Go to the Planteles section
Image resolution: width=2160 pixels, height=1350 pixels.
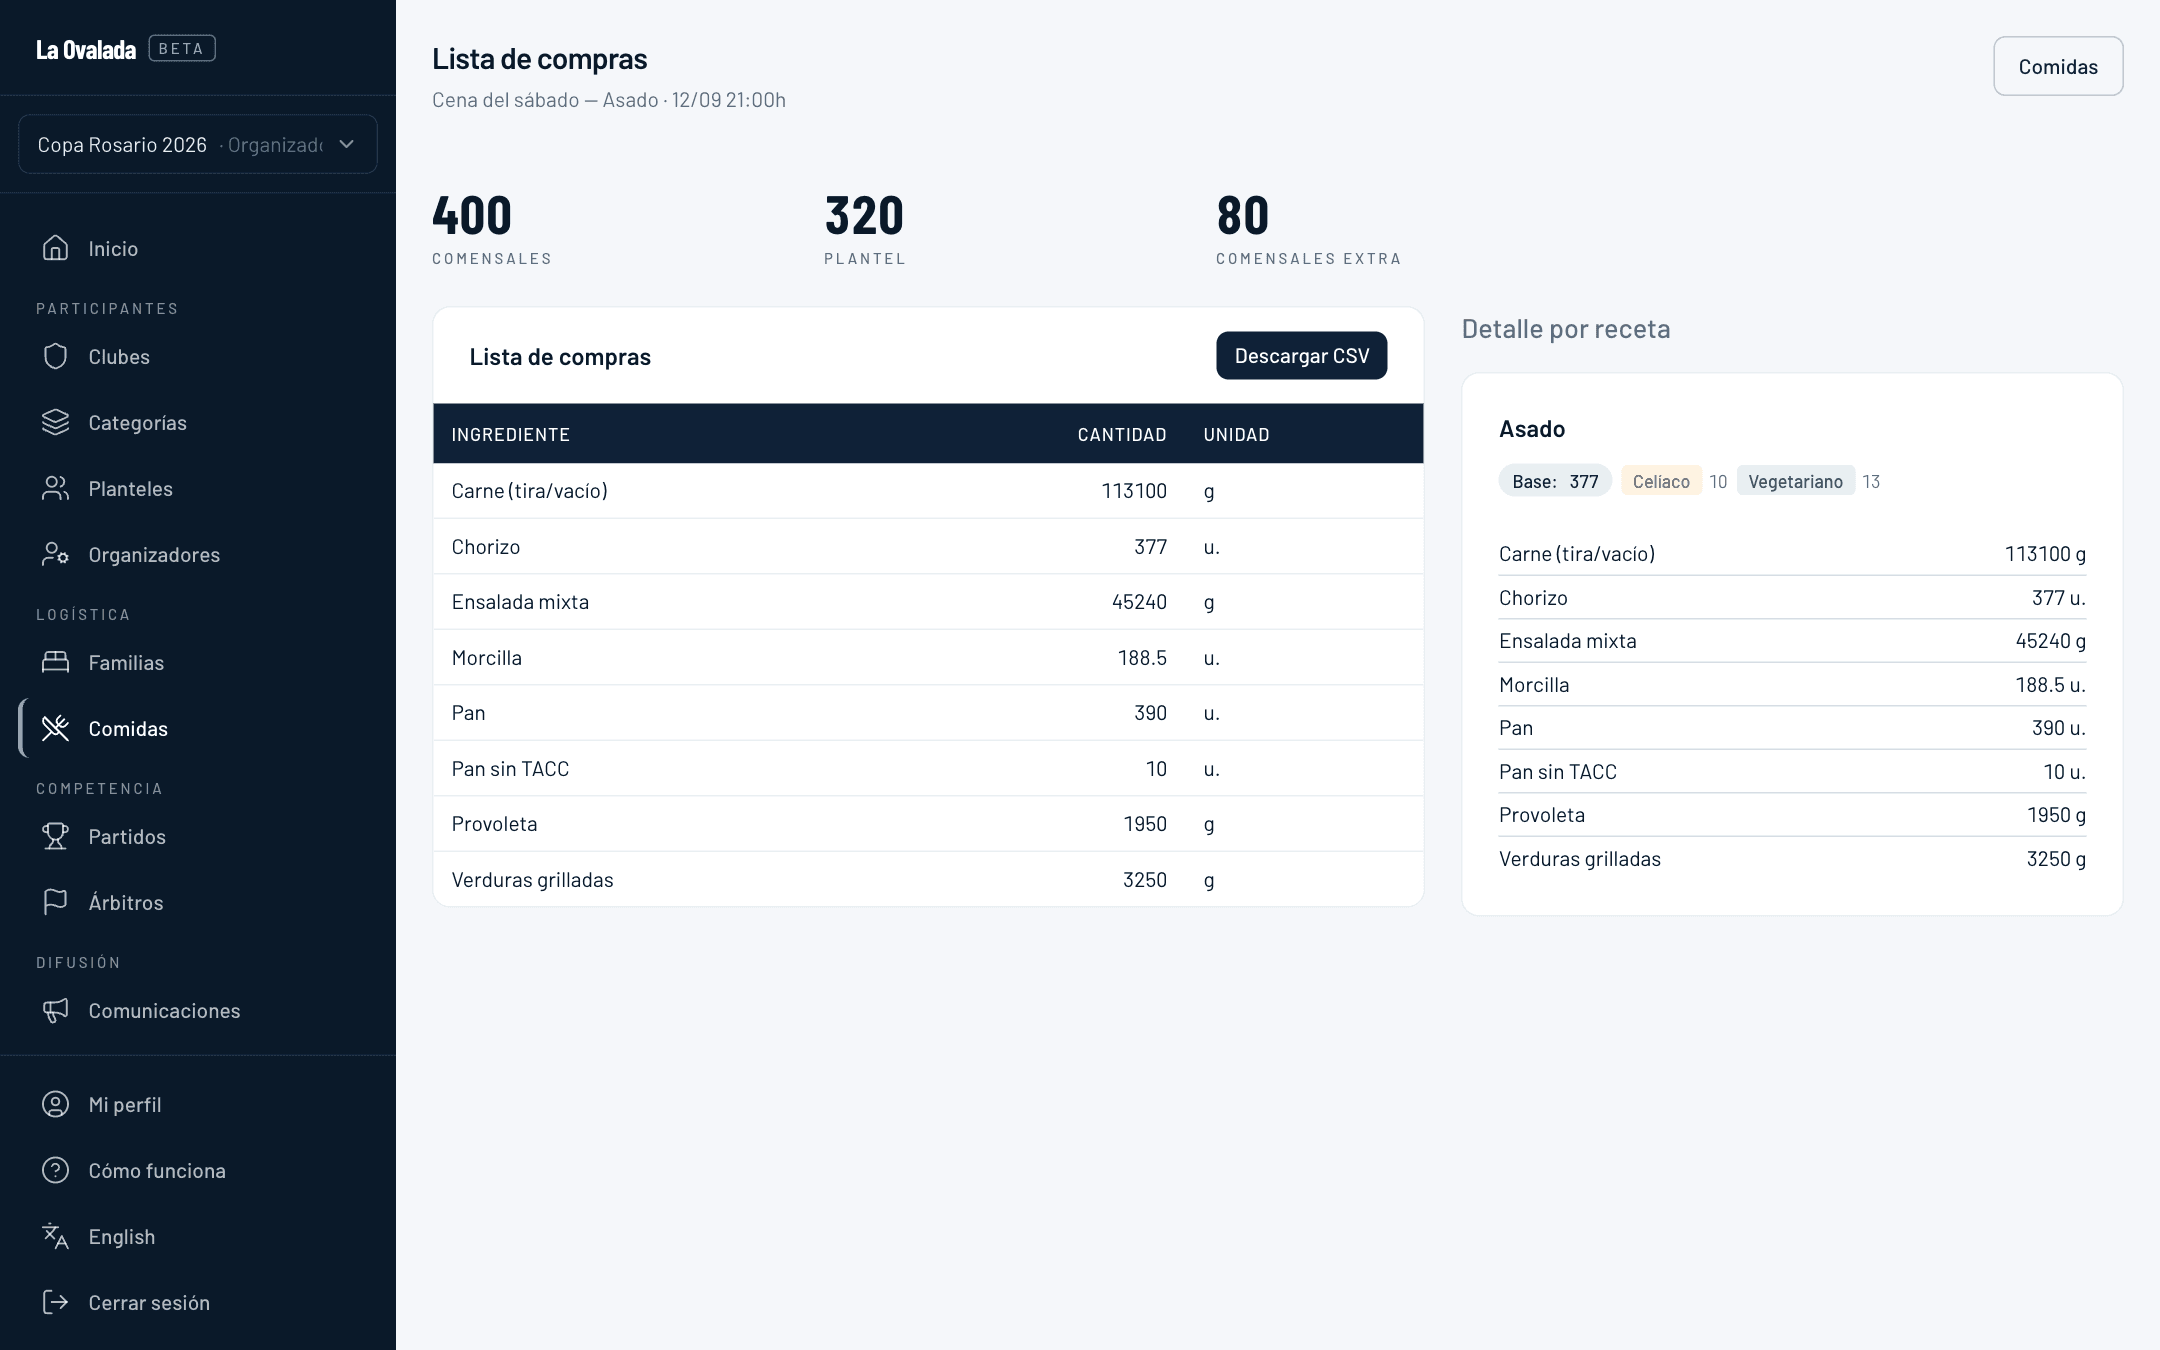tap(198, 488)
